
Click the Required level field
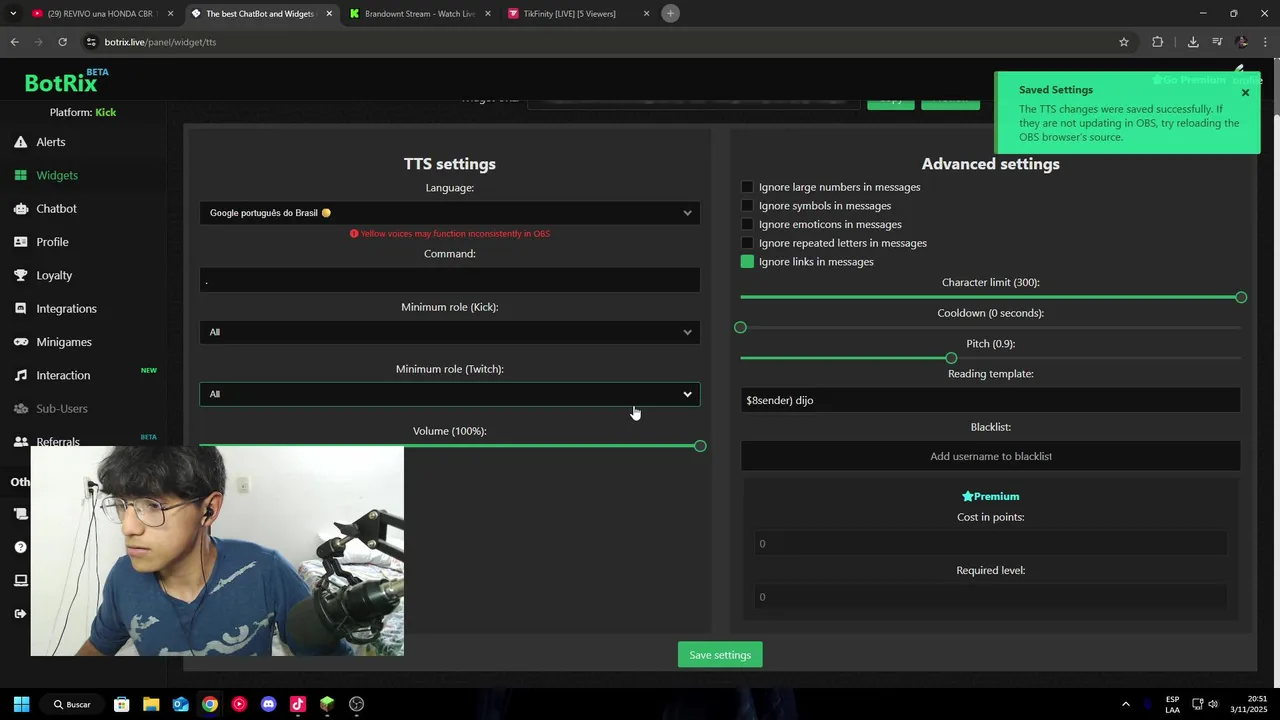tap(990, 597)
